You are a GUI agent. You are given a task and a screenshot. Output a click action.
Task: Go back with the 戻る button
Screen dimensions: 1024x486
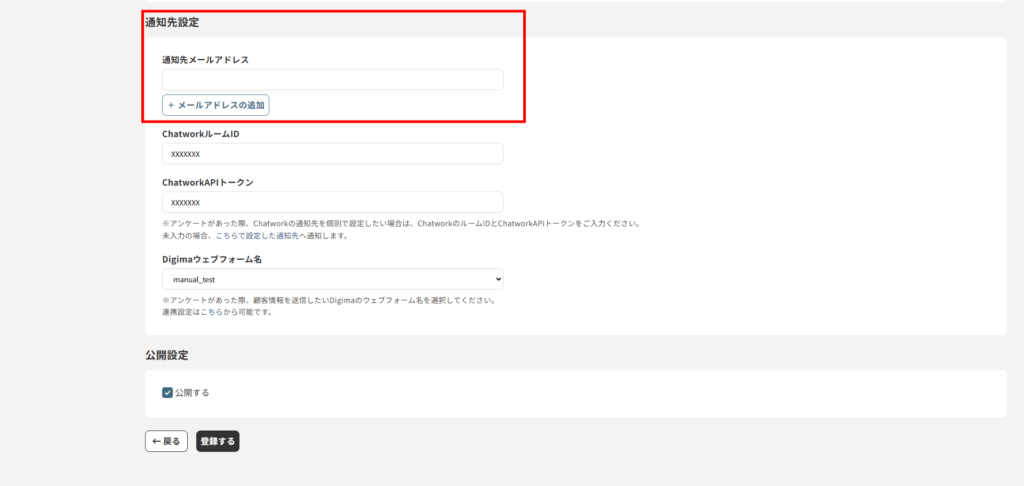click(x=166, y=441)
